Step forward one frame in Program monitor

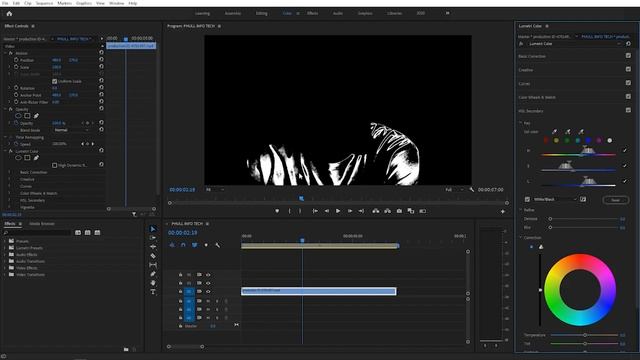pyautogui.click(x=350, y=211)
